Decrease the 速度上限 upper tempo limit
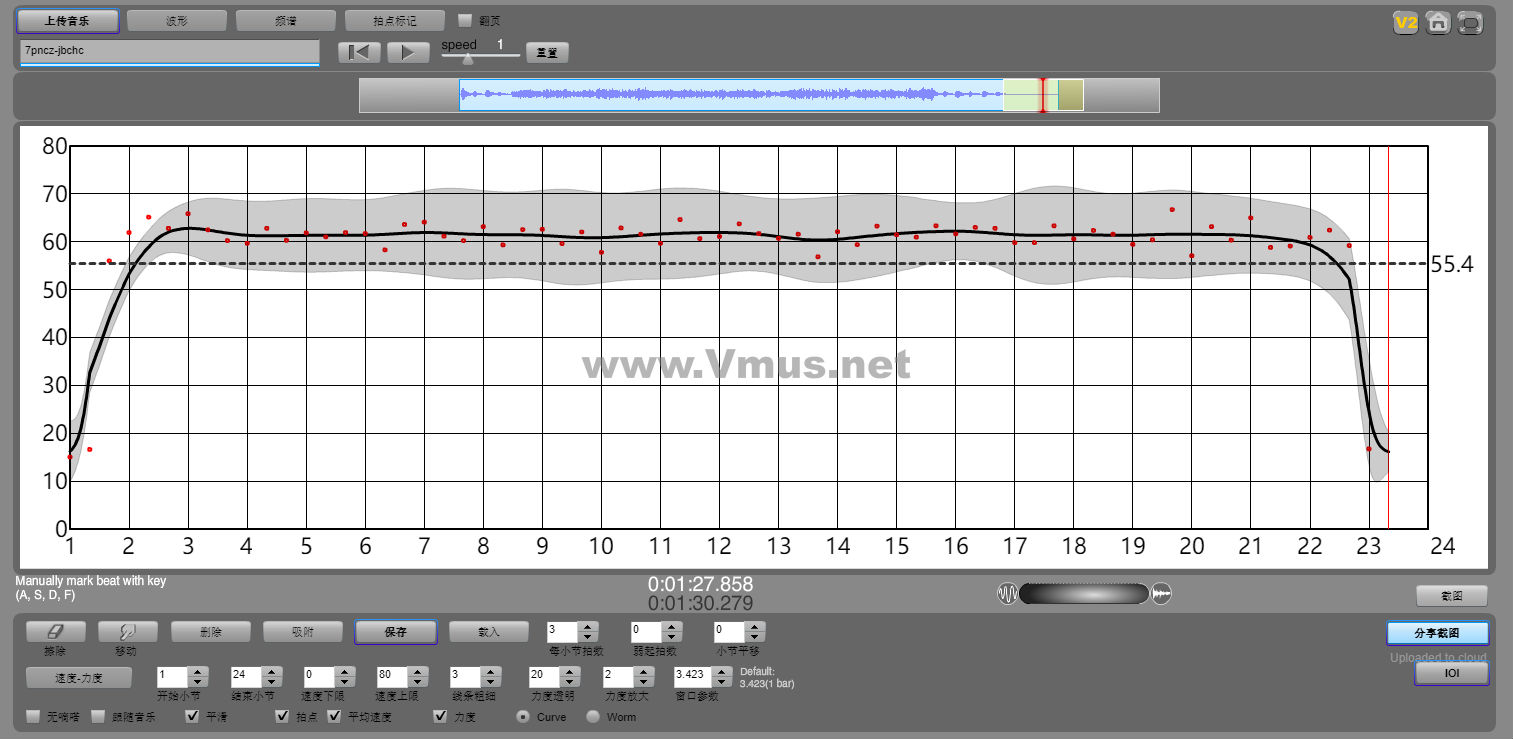This screenshot has height=739, width=1513. [419, 682]
